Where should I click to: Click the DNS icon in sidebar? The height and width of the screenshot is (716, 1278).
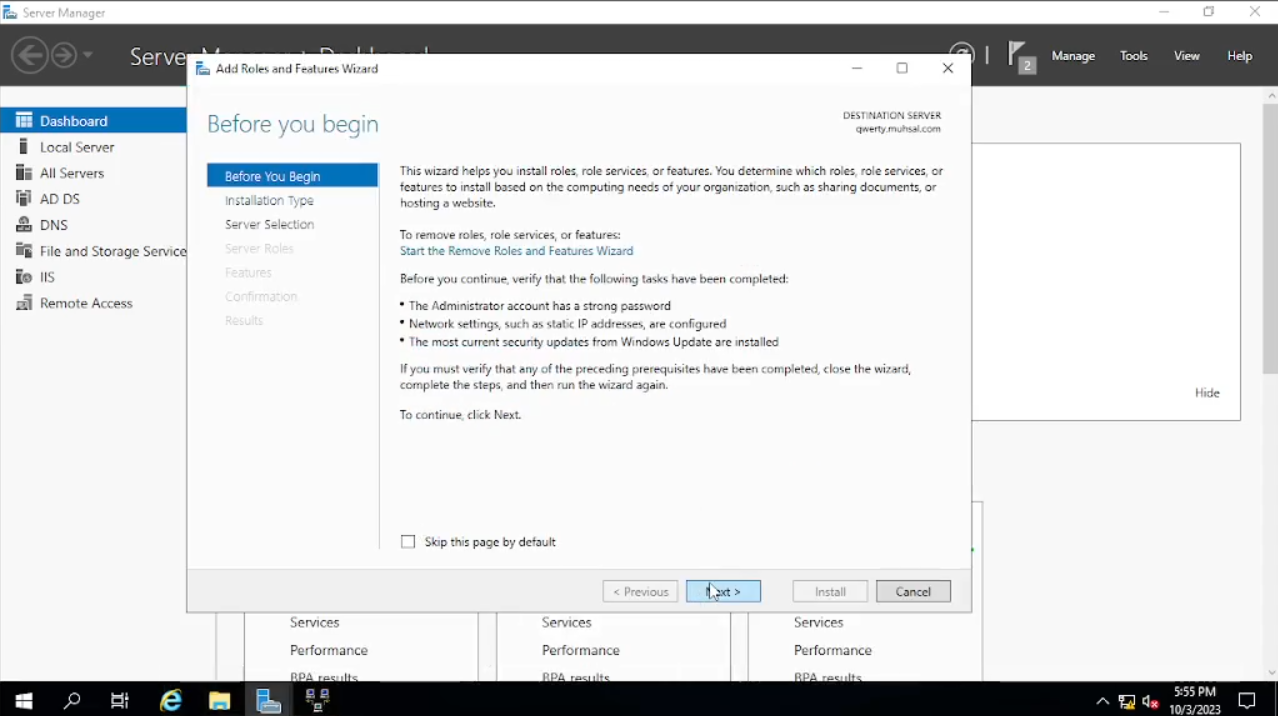click(24, 225)
